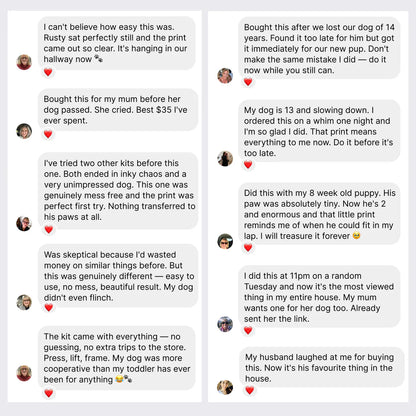Click the heart under the '11pm on a random Tuesday' comment
The width and height of the screenshot is (416, 416).
pyautogui.click(x=248, y=330)
